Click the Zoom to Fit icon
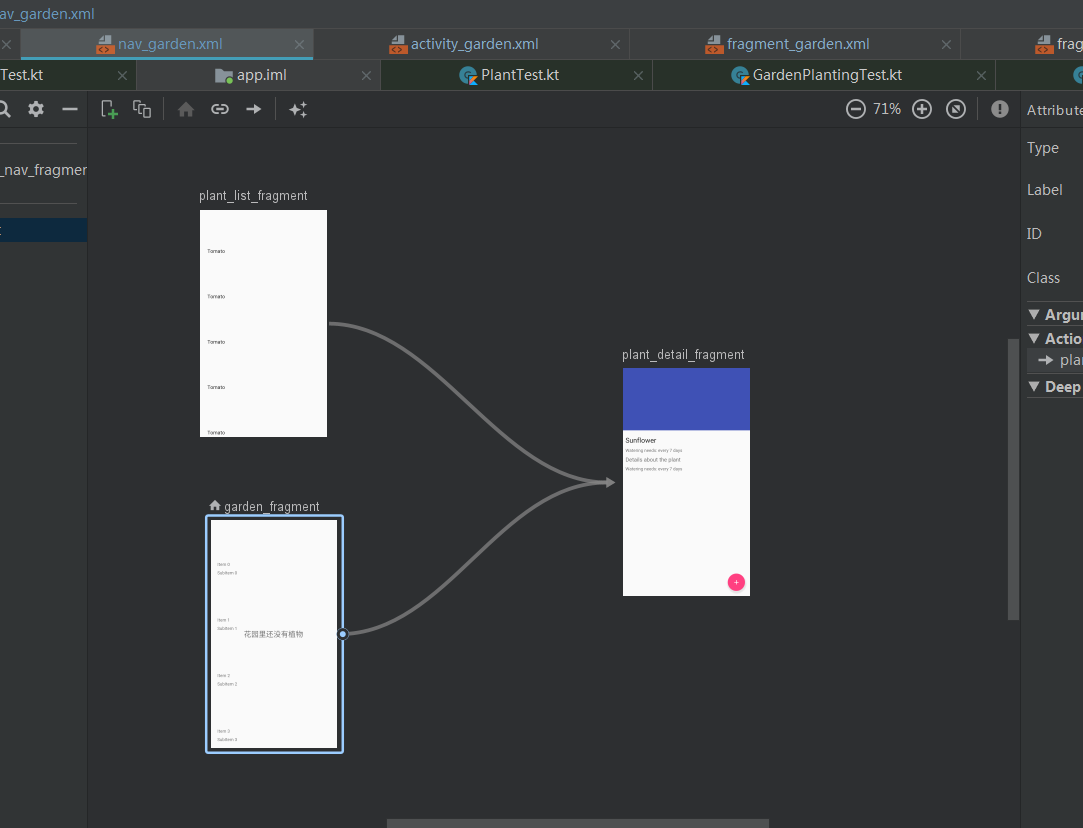 pyautogui.click(x=956, y=109)
